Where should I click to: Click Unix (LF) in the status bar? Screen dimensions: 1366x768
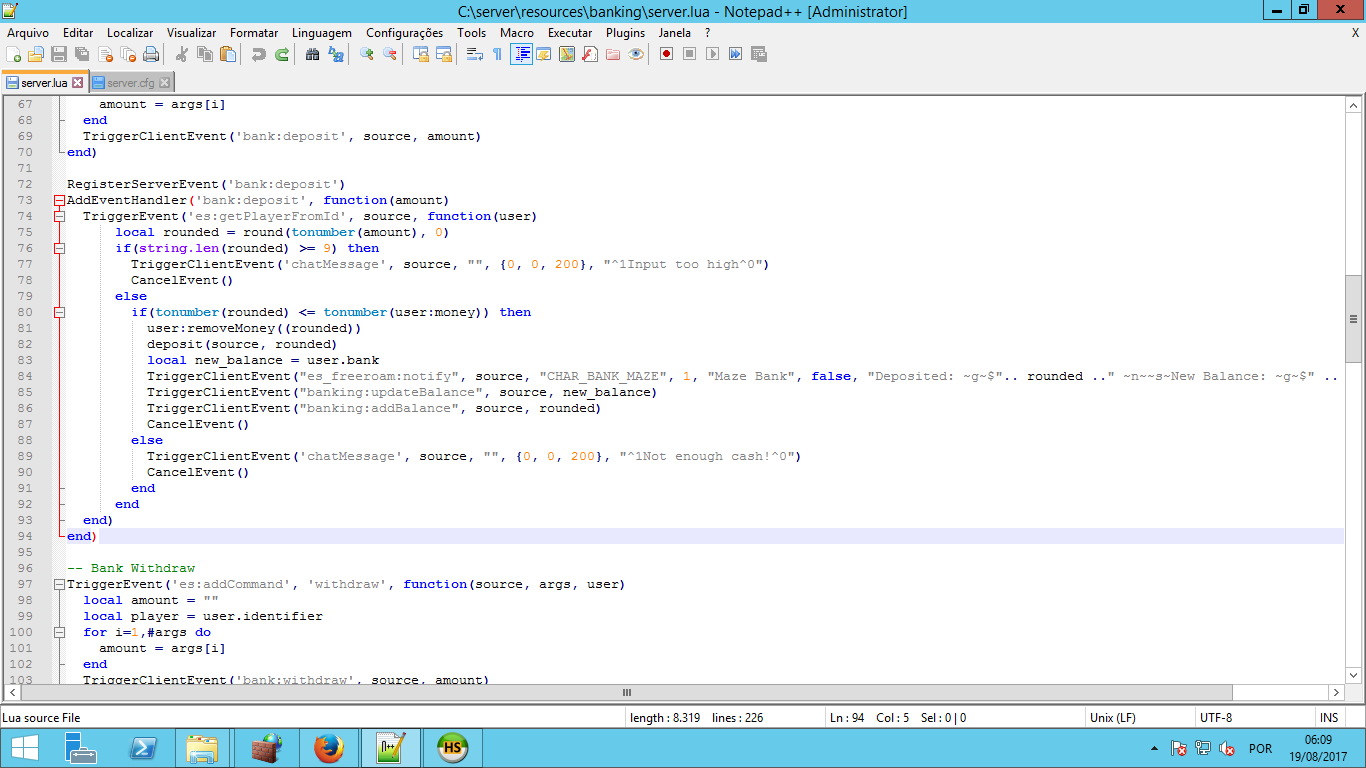[x=1112, y=718]
